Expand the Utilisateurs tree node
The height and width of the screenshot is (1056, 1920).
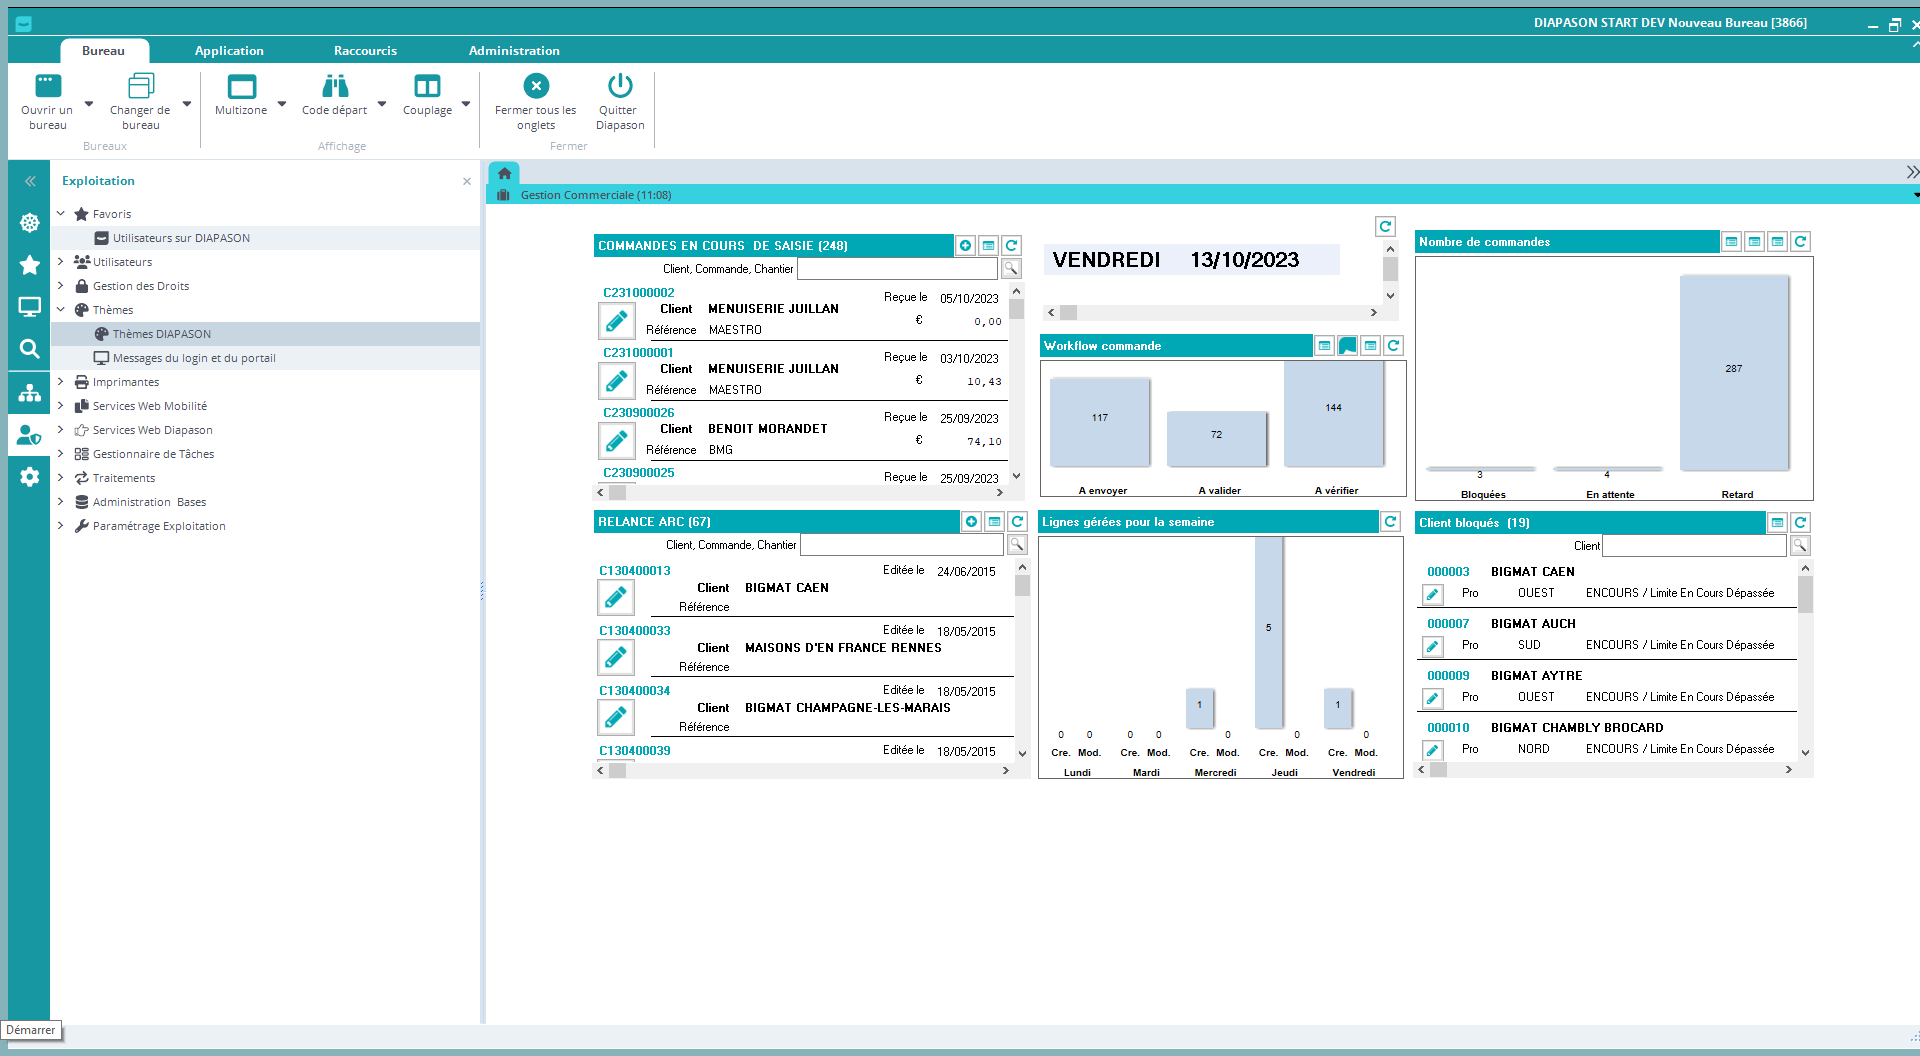[61, 262]
